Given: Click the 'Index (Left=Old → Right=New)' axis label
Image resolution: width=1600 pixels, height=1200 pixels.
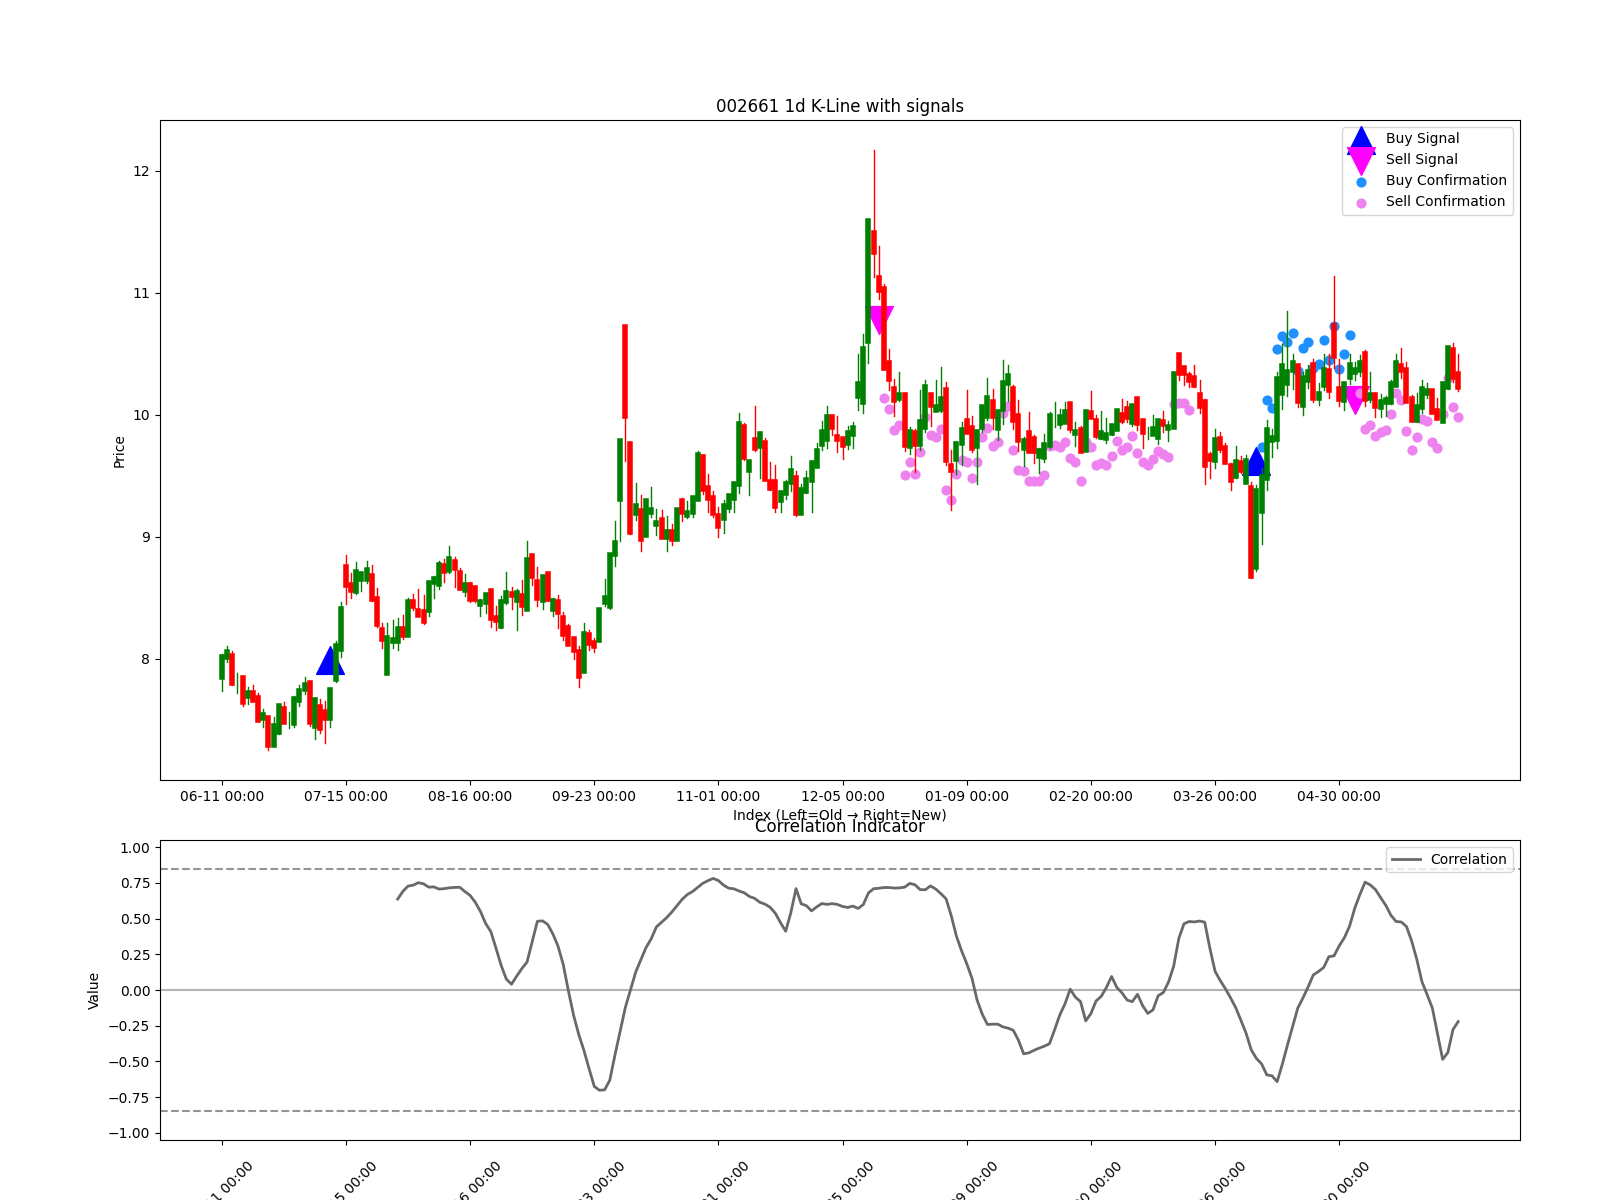Looking at the screenshot, I should tap(840, 815).
